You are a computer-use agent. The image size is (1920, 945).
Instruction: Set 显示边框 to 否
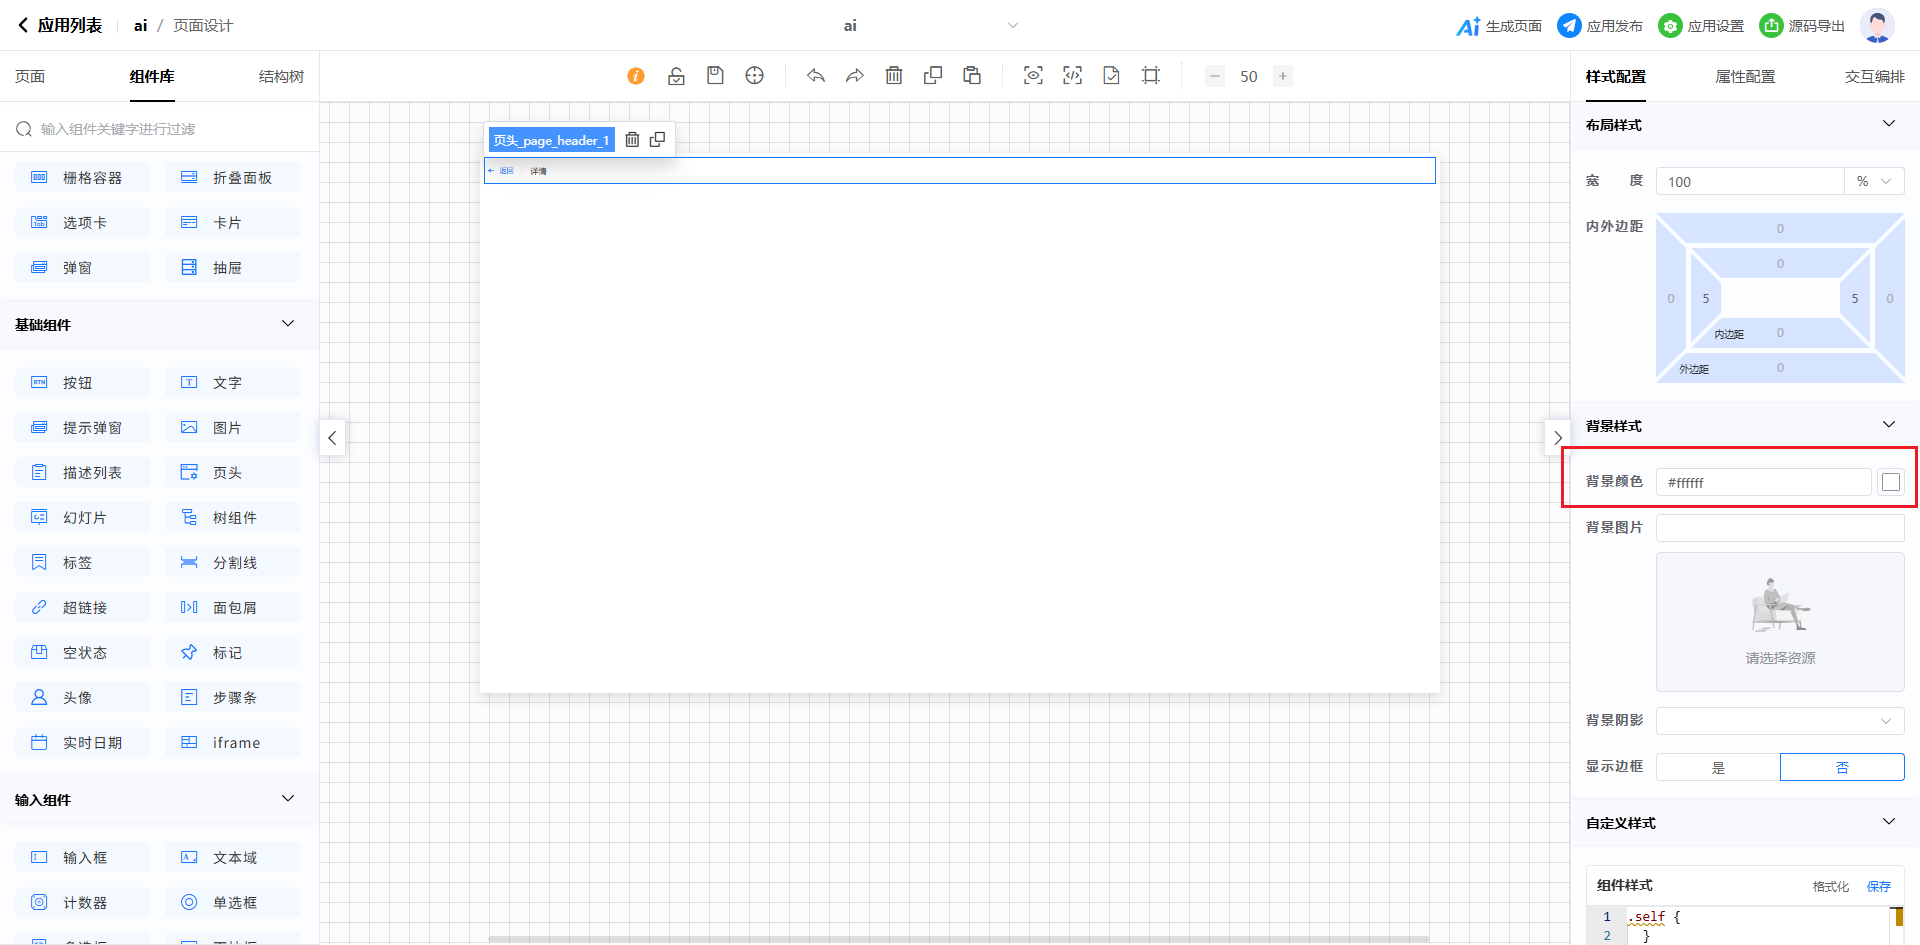[1842, 767]
